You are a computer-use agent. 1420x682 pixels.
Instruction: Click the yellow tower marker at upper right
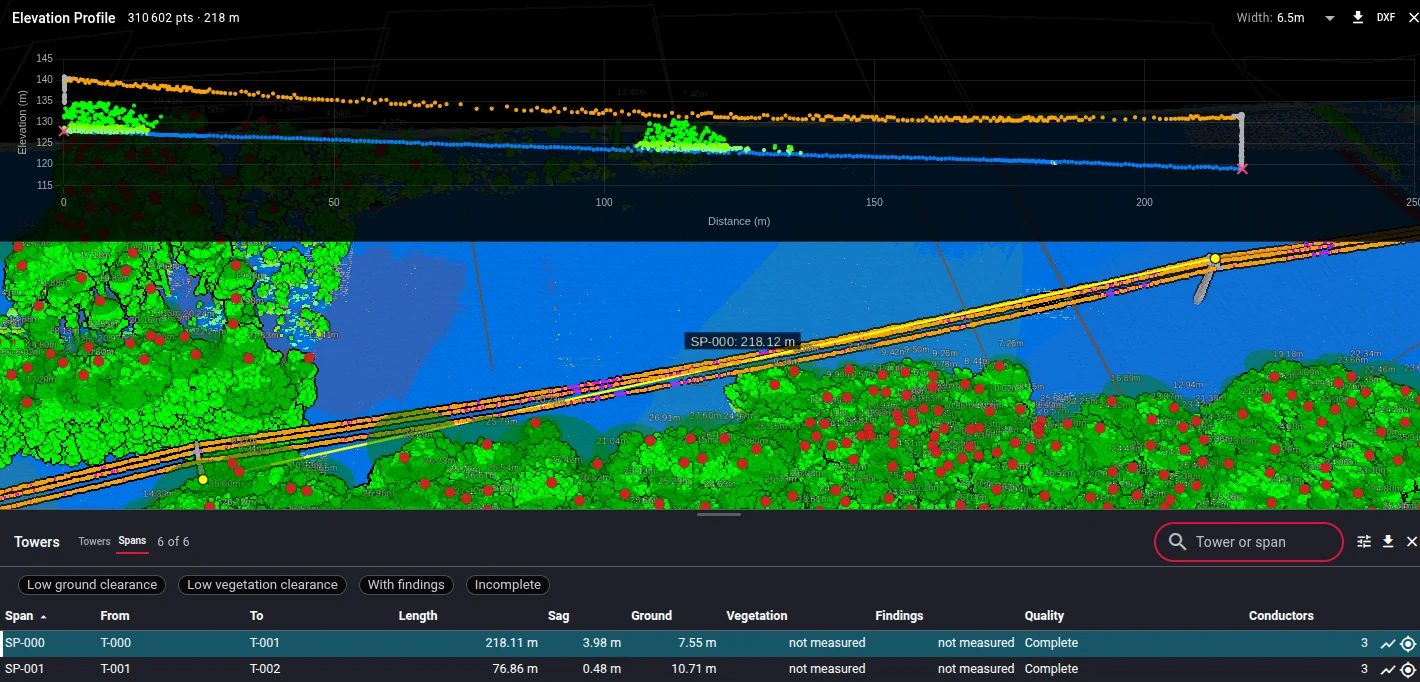(x=1215, y=259)
